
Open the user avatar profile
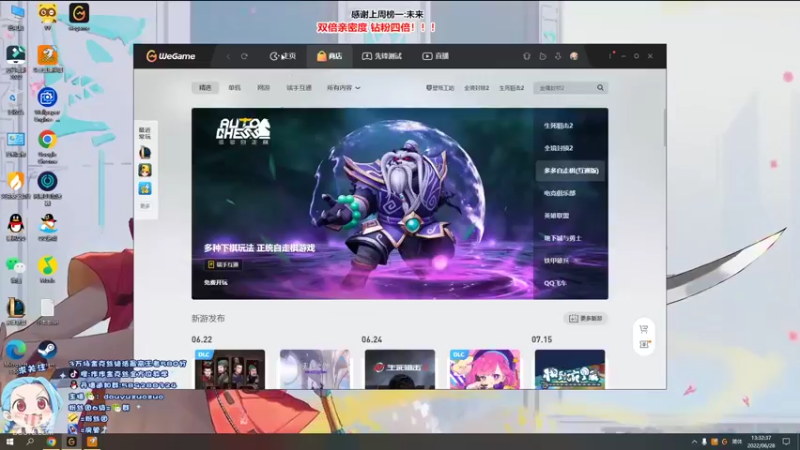[574, 56]
